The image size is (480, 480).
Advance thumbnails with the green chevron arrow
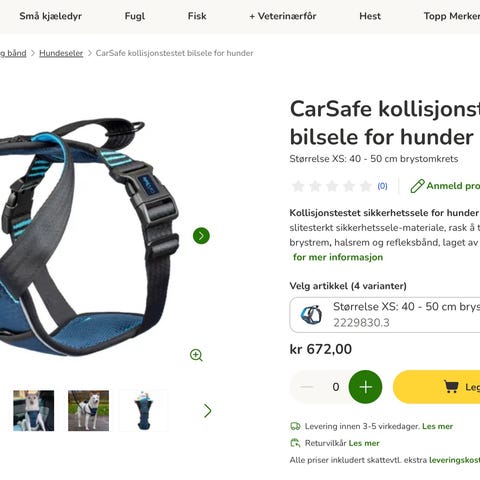click(208, 411)
